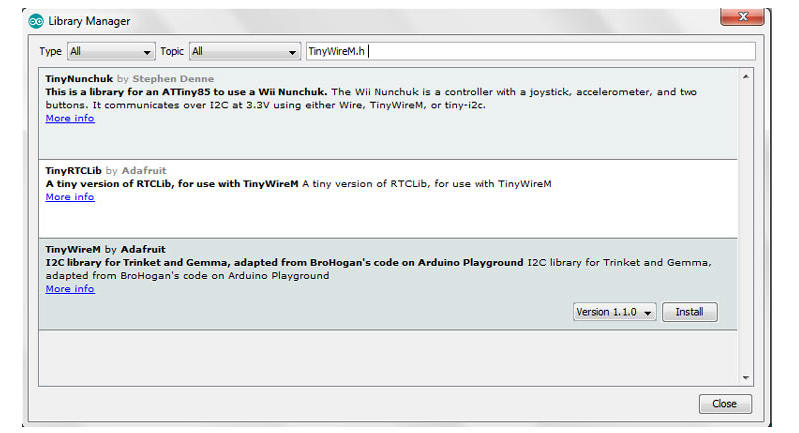Image resolution: width=799 pixels, height=433 pixels.
Task: Open More info link for TinyRTCLib
Action: tap(70, 197)
